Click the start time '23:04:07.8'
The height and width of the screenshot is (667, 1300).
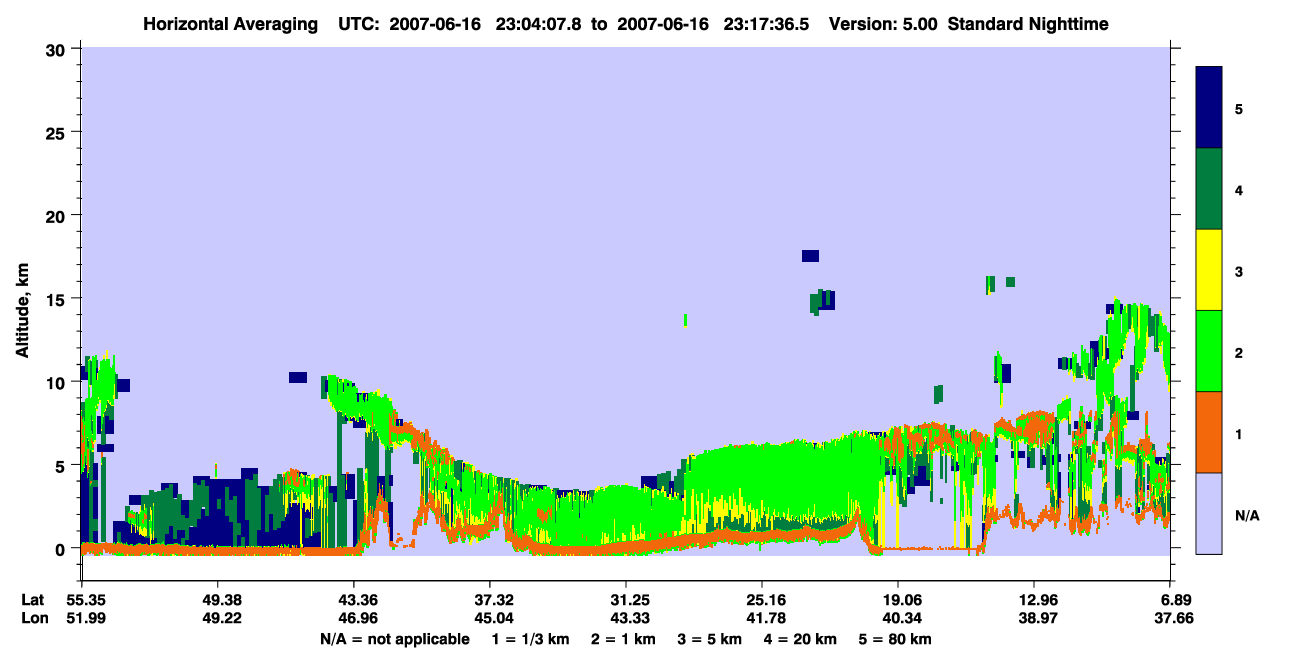click(539, 23)
